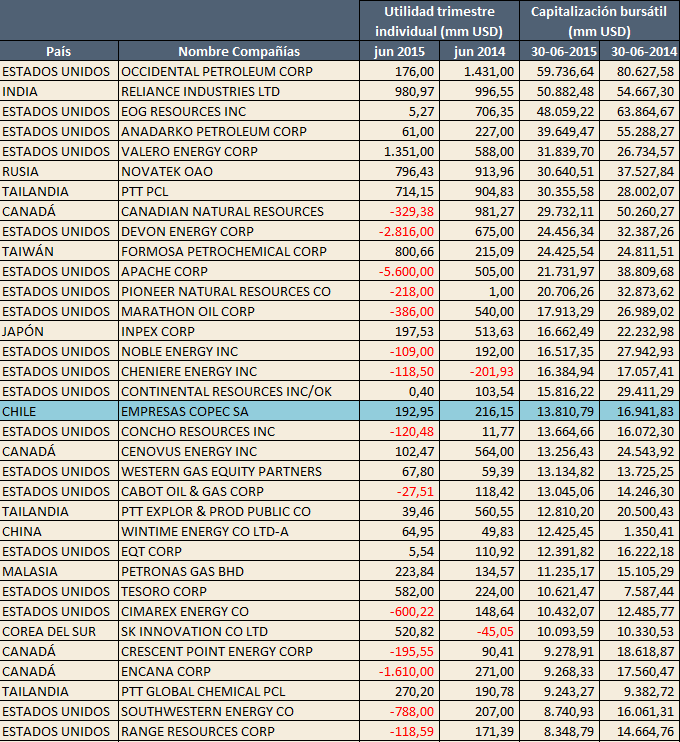Select the PETRONAS GAS BHD cell

click(239, 571)
